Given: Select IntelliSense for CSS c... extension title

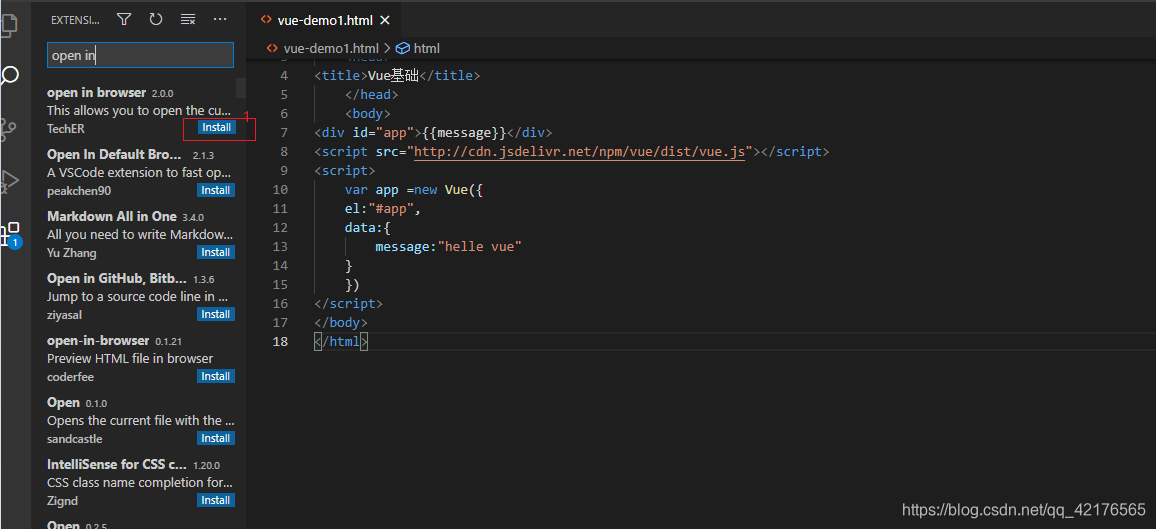Looking at the screenshot, I should [x=117, y=465].
